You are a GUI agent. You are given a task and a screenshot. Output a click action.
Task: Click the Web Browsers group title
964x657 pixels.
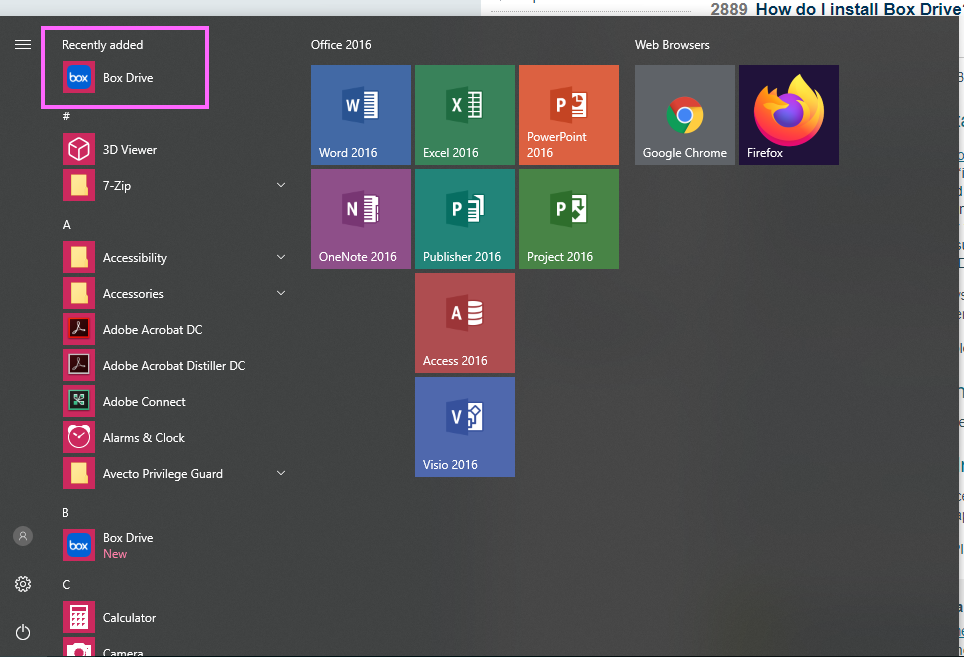pos(672,45)
